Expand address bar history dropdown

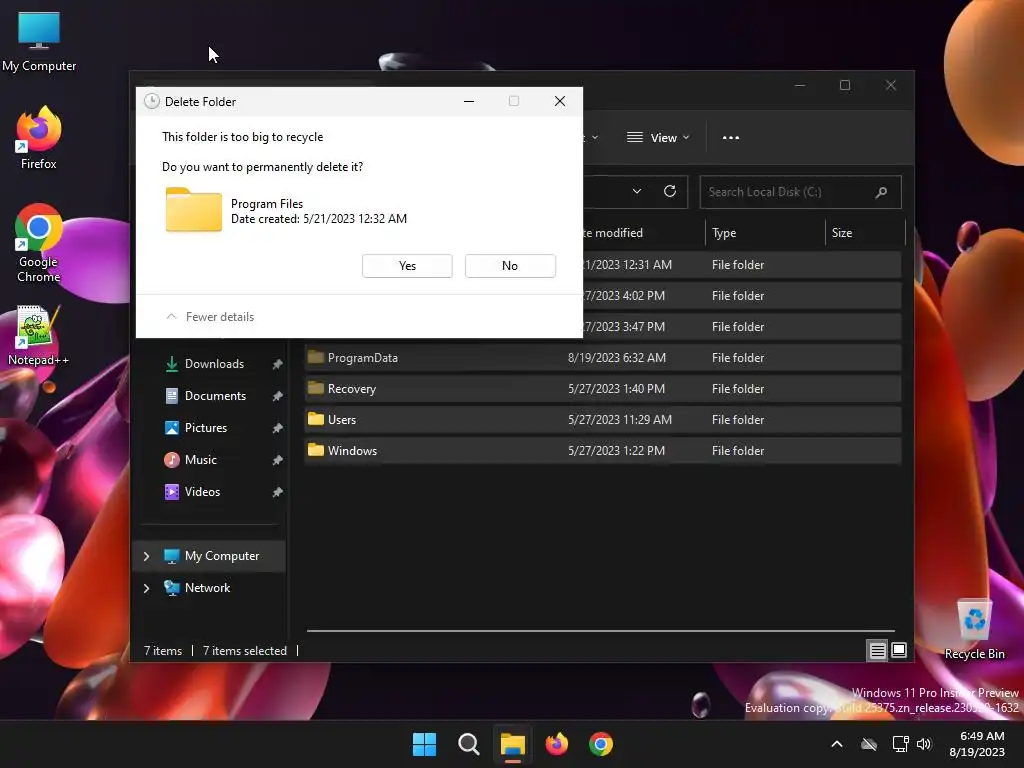637,191
